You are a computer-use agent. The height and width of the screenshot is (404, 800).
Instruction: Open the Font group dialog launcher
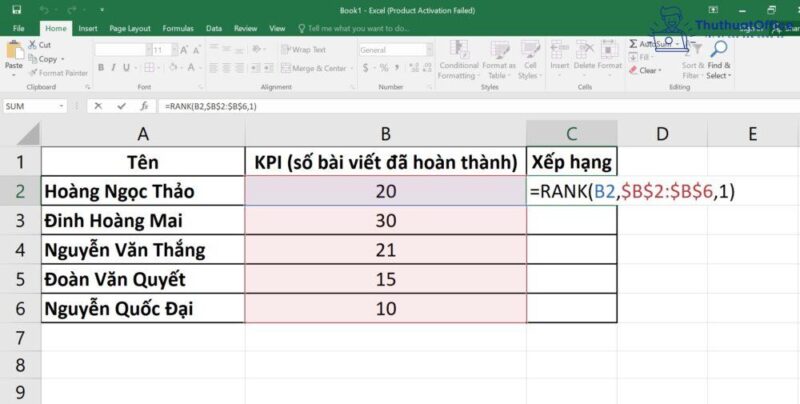click(201, 87)
